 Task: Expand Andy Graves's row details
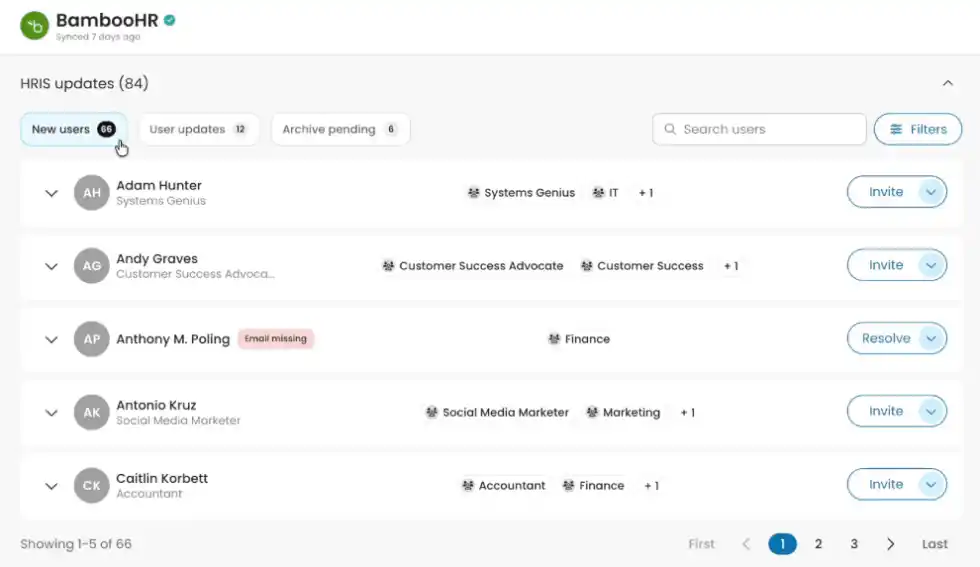tap(51, 266)
